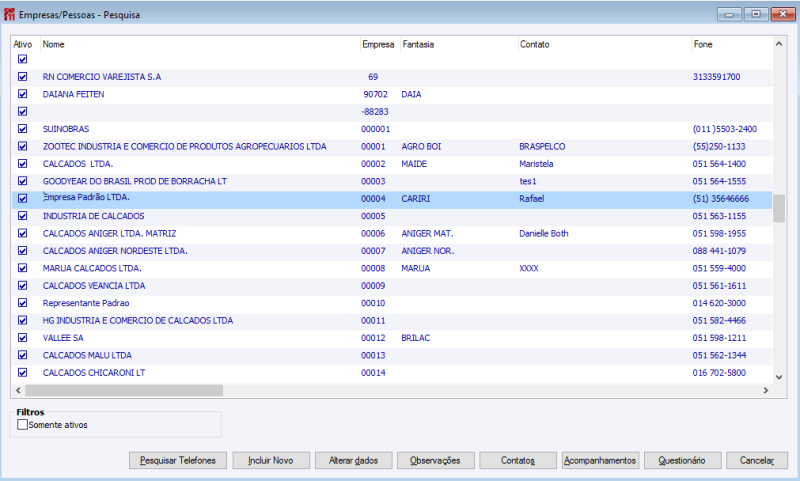Click phone number 3133591700
The height and width of the screenshot is (481, 800).
(x=716, y=77)
